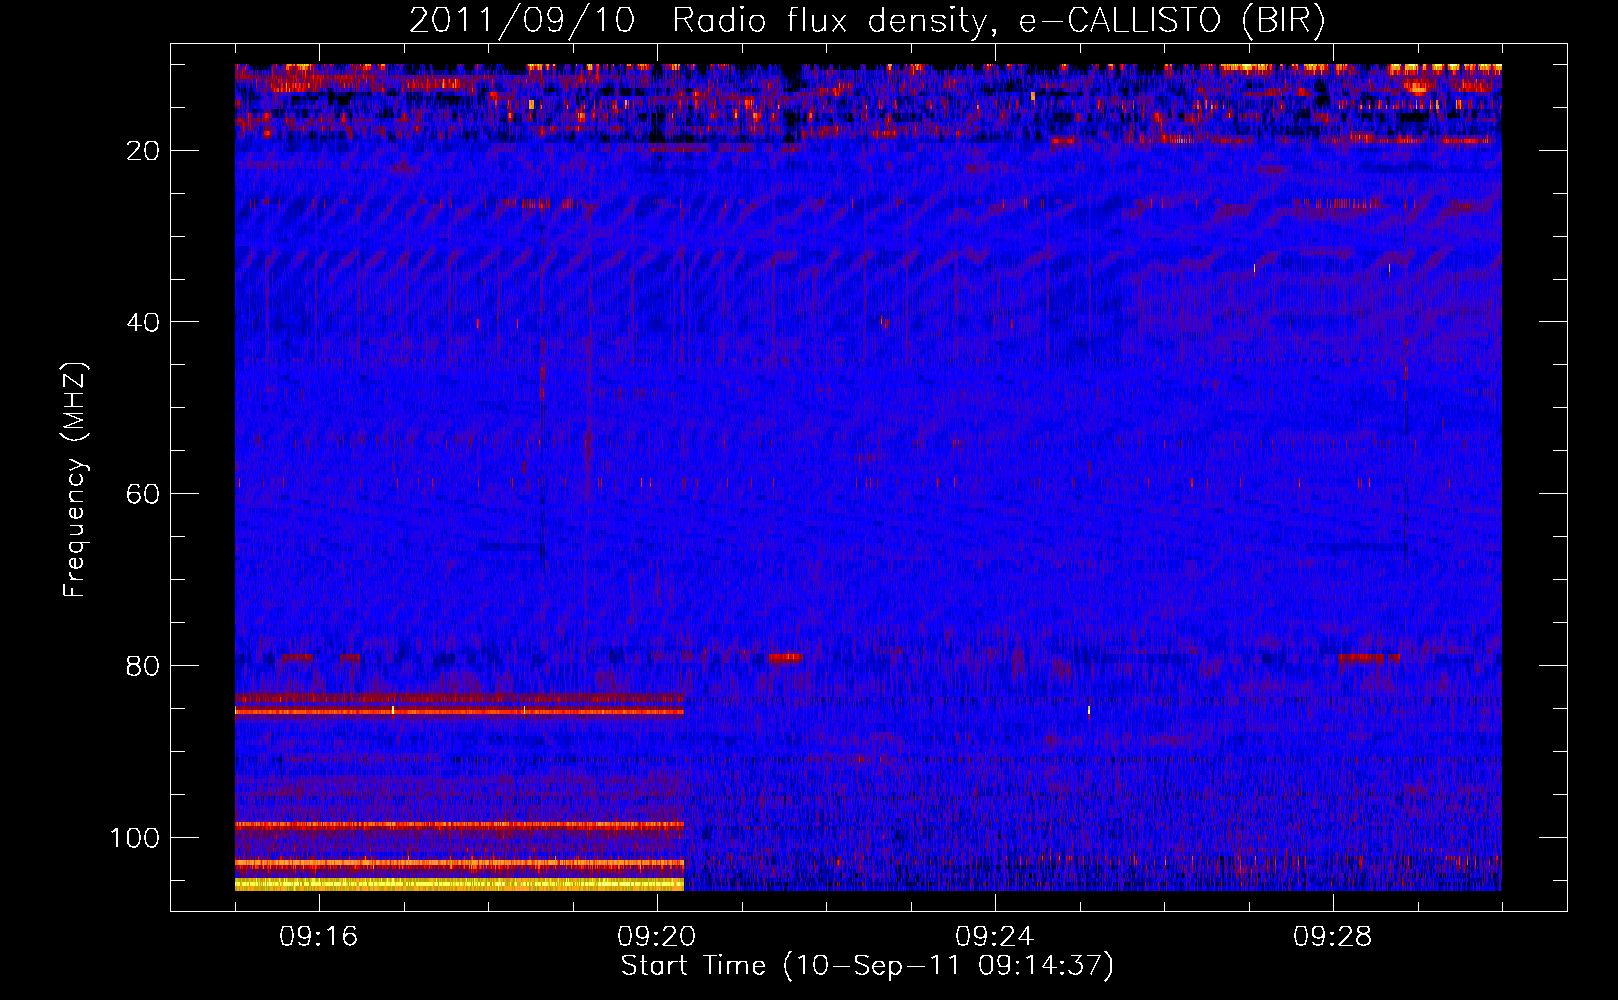
Task: Click the '40' frequency tick label
Action: click(144, 323)
